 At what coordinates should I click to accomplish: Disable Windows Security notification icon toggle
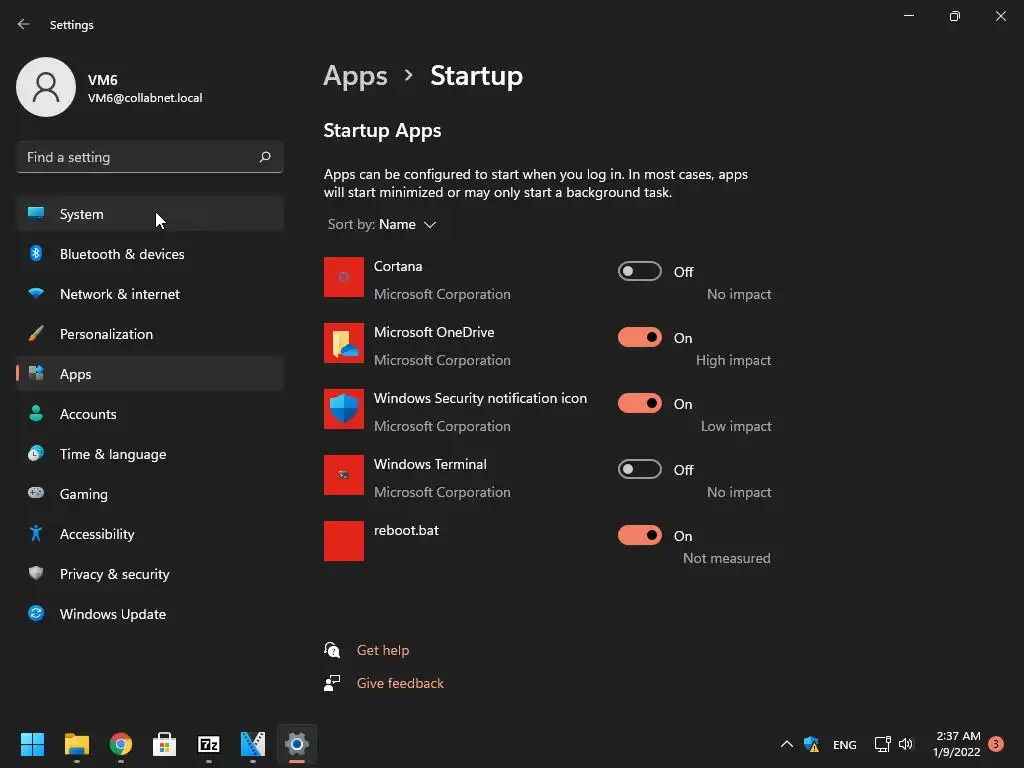[x=639, y=403]
